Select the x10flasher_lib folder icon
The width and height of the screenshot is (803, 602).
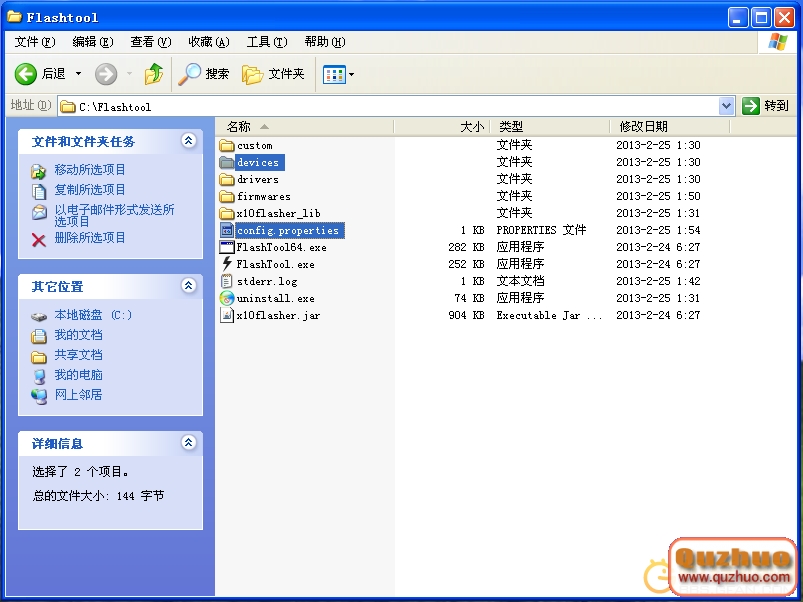[226, 213]
